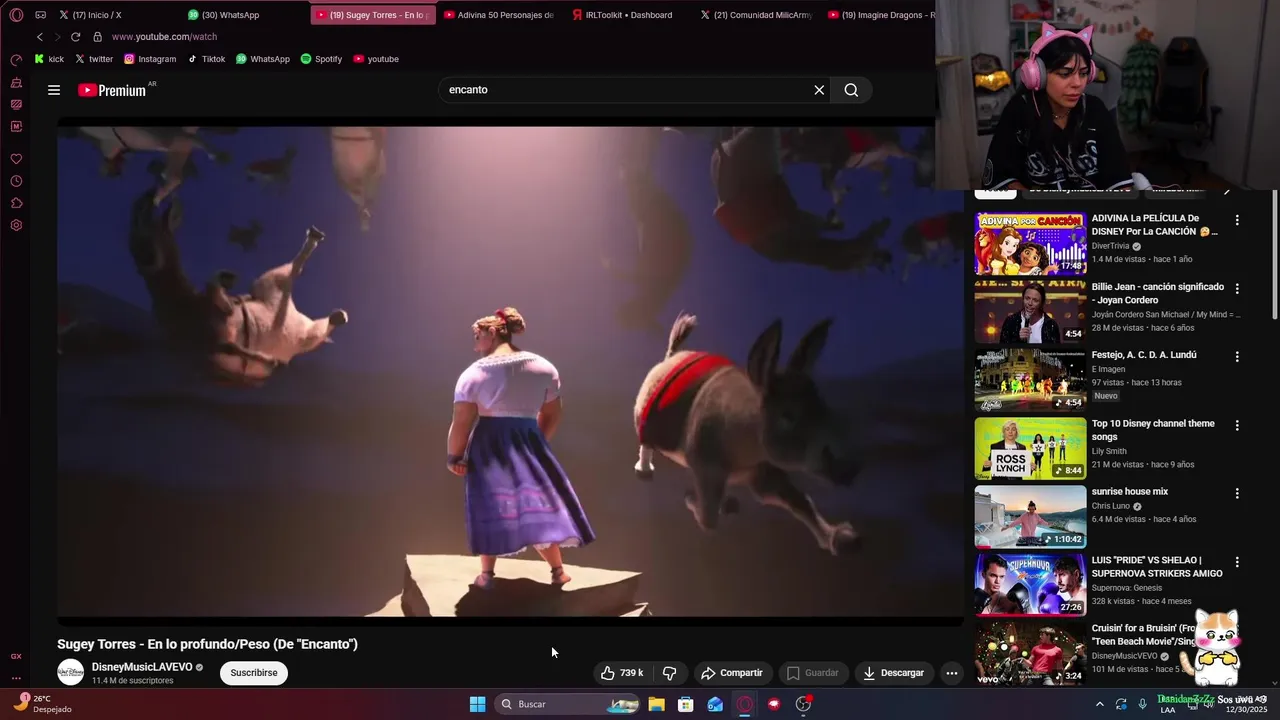This screenshot has height=720, width=1280.
Task: Clear the 'encanto' search text with the X
Action: click(819, 90)
